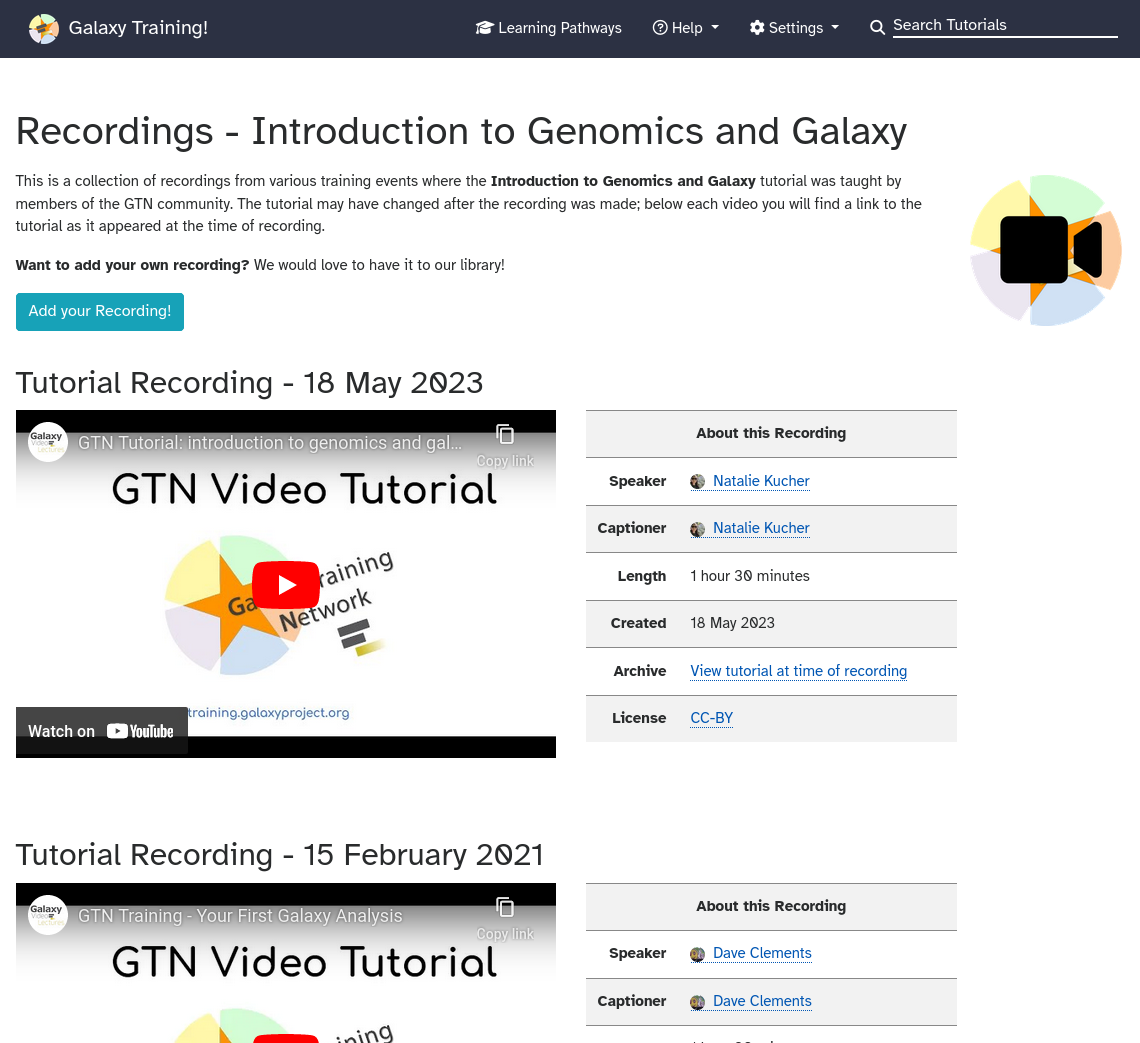Open Captioner Dave Clements link

[x=762, y=1001]
